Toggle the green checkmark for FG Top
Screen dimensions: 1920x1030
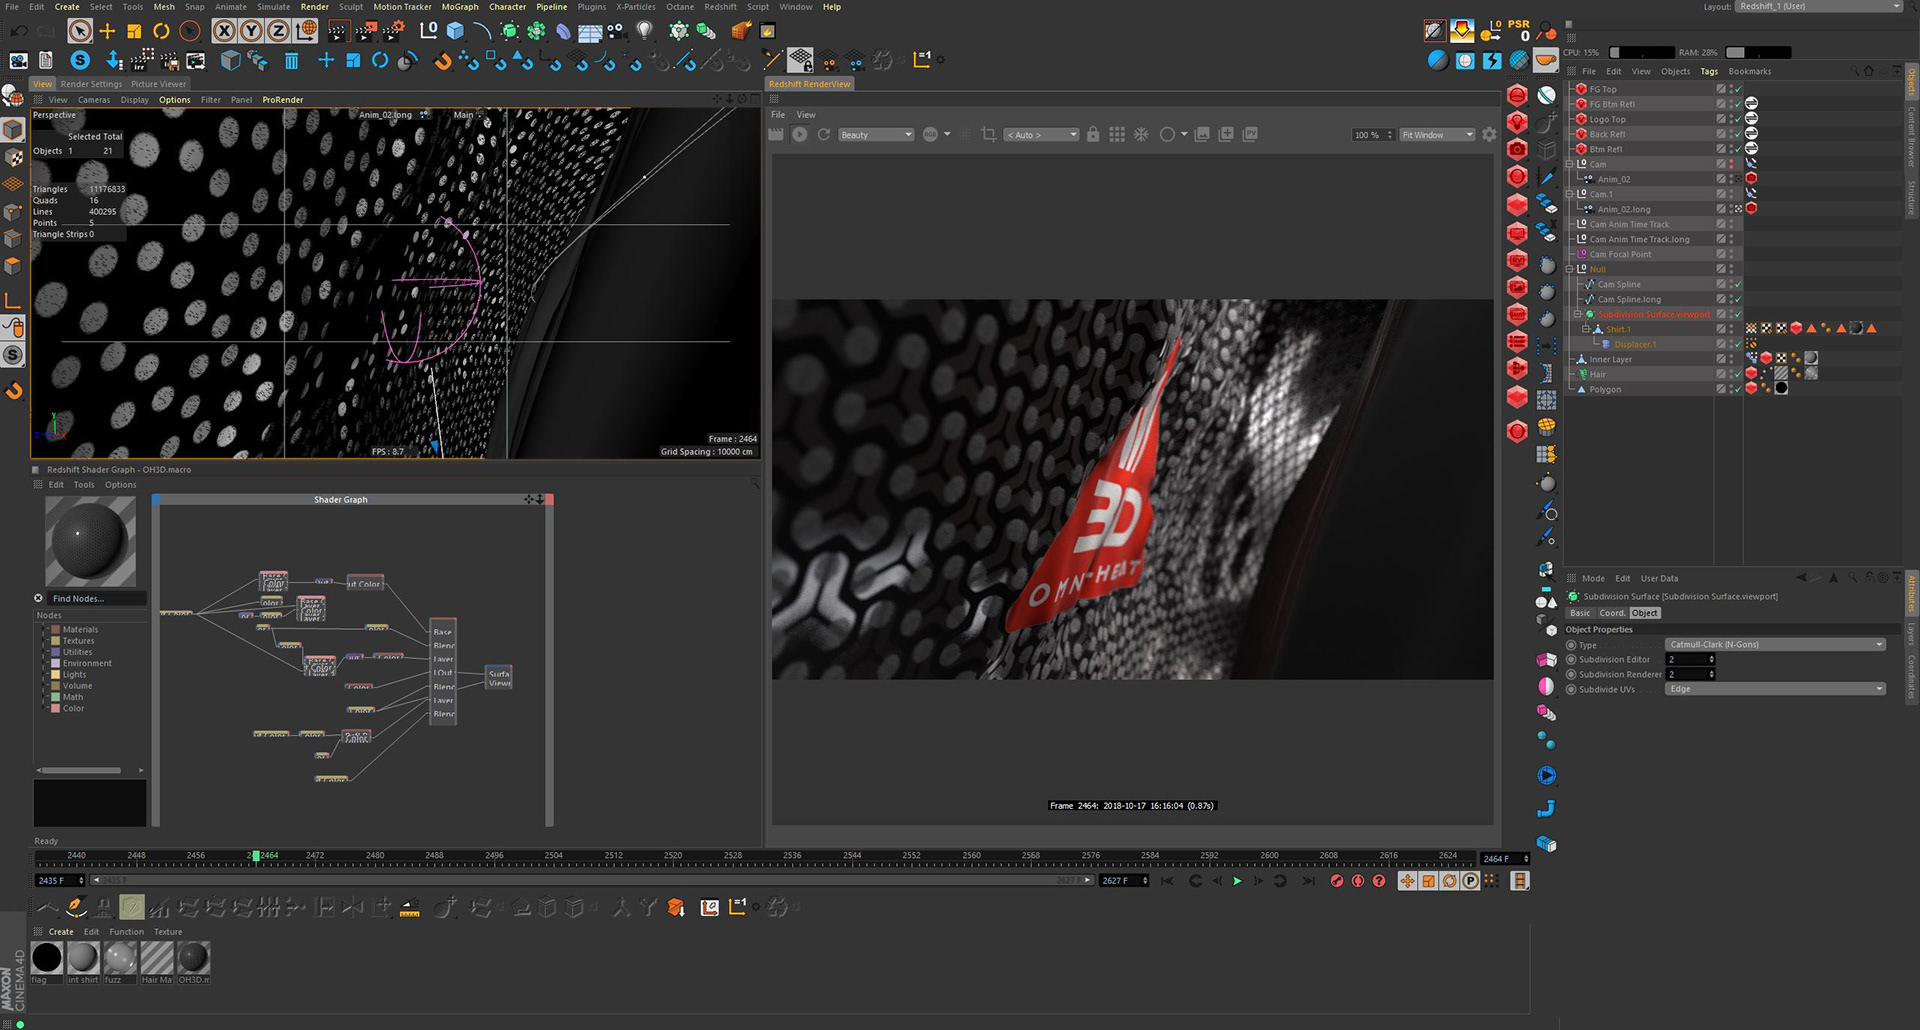1738,89
